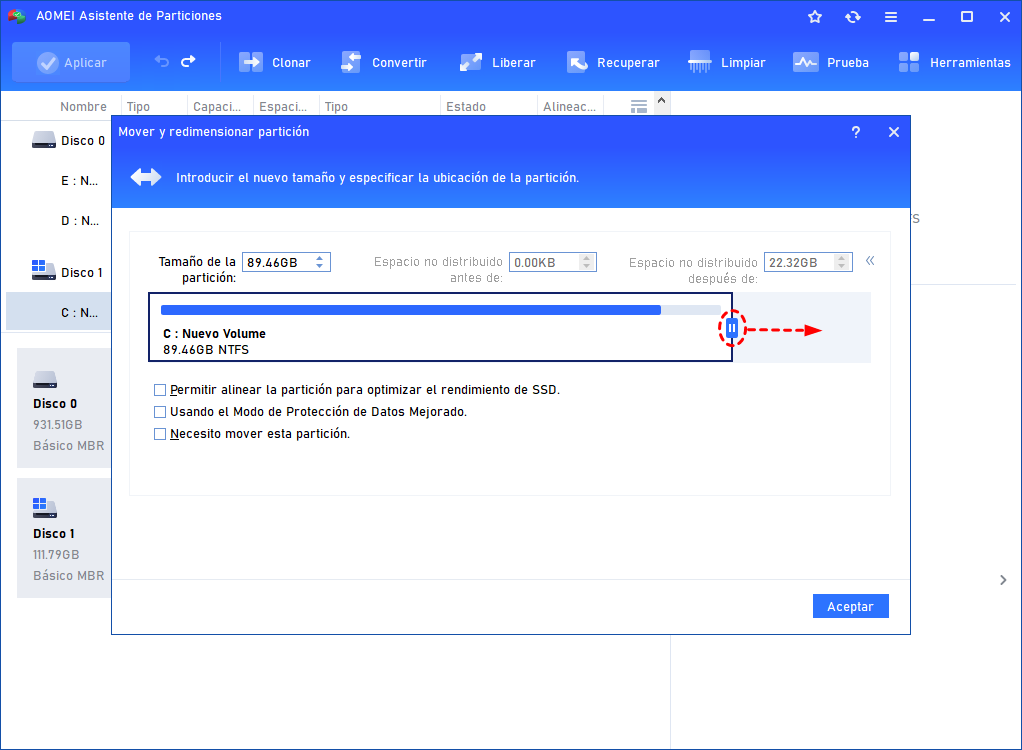Close the Mover y redimensionar partición dialog
Viewport: 1022px width, 750px height.
coord(894,132)
